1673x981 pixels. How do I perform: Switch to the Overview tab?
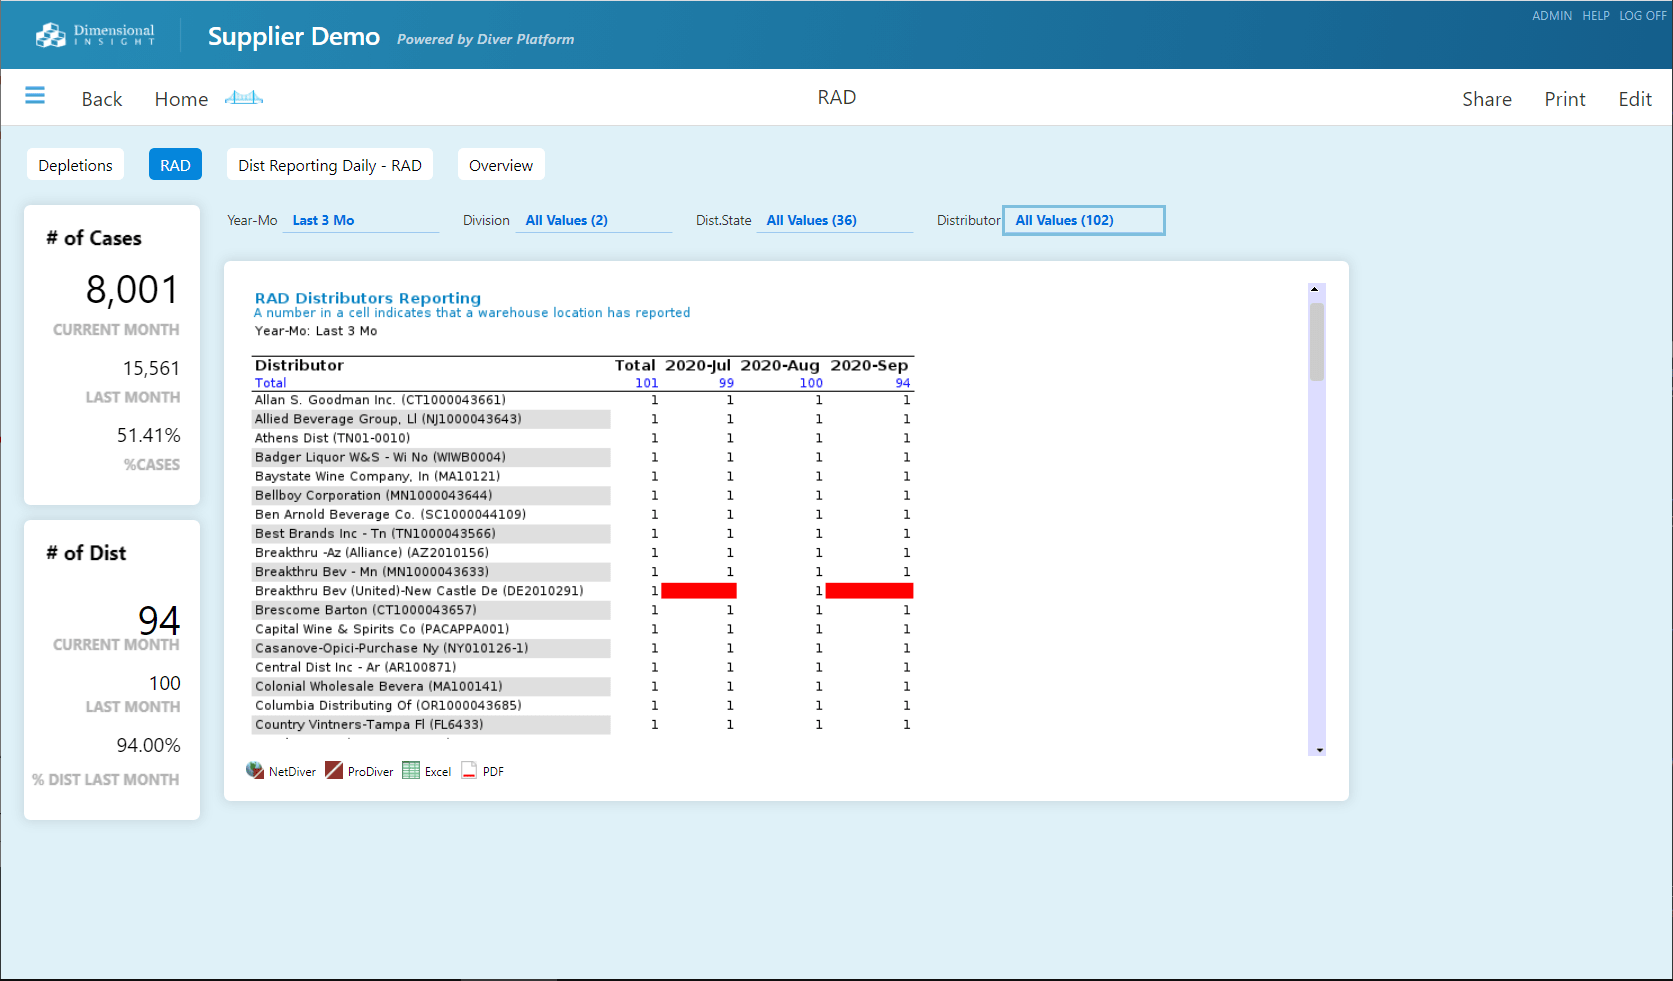point(501,166)
